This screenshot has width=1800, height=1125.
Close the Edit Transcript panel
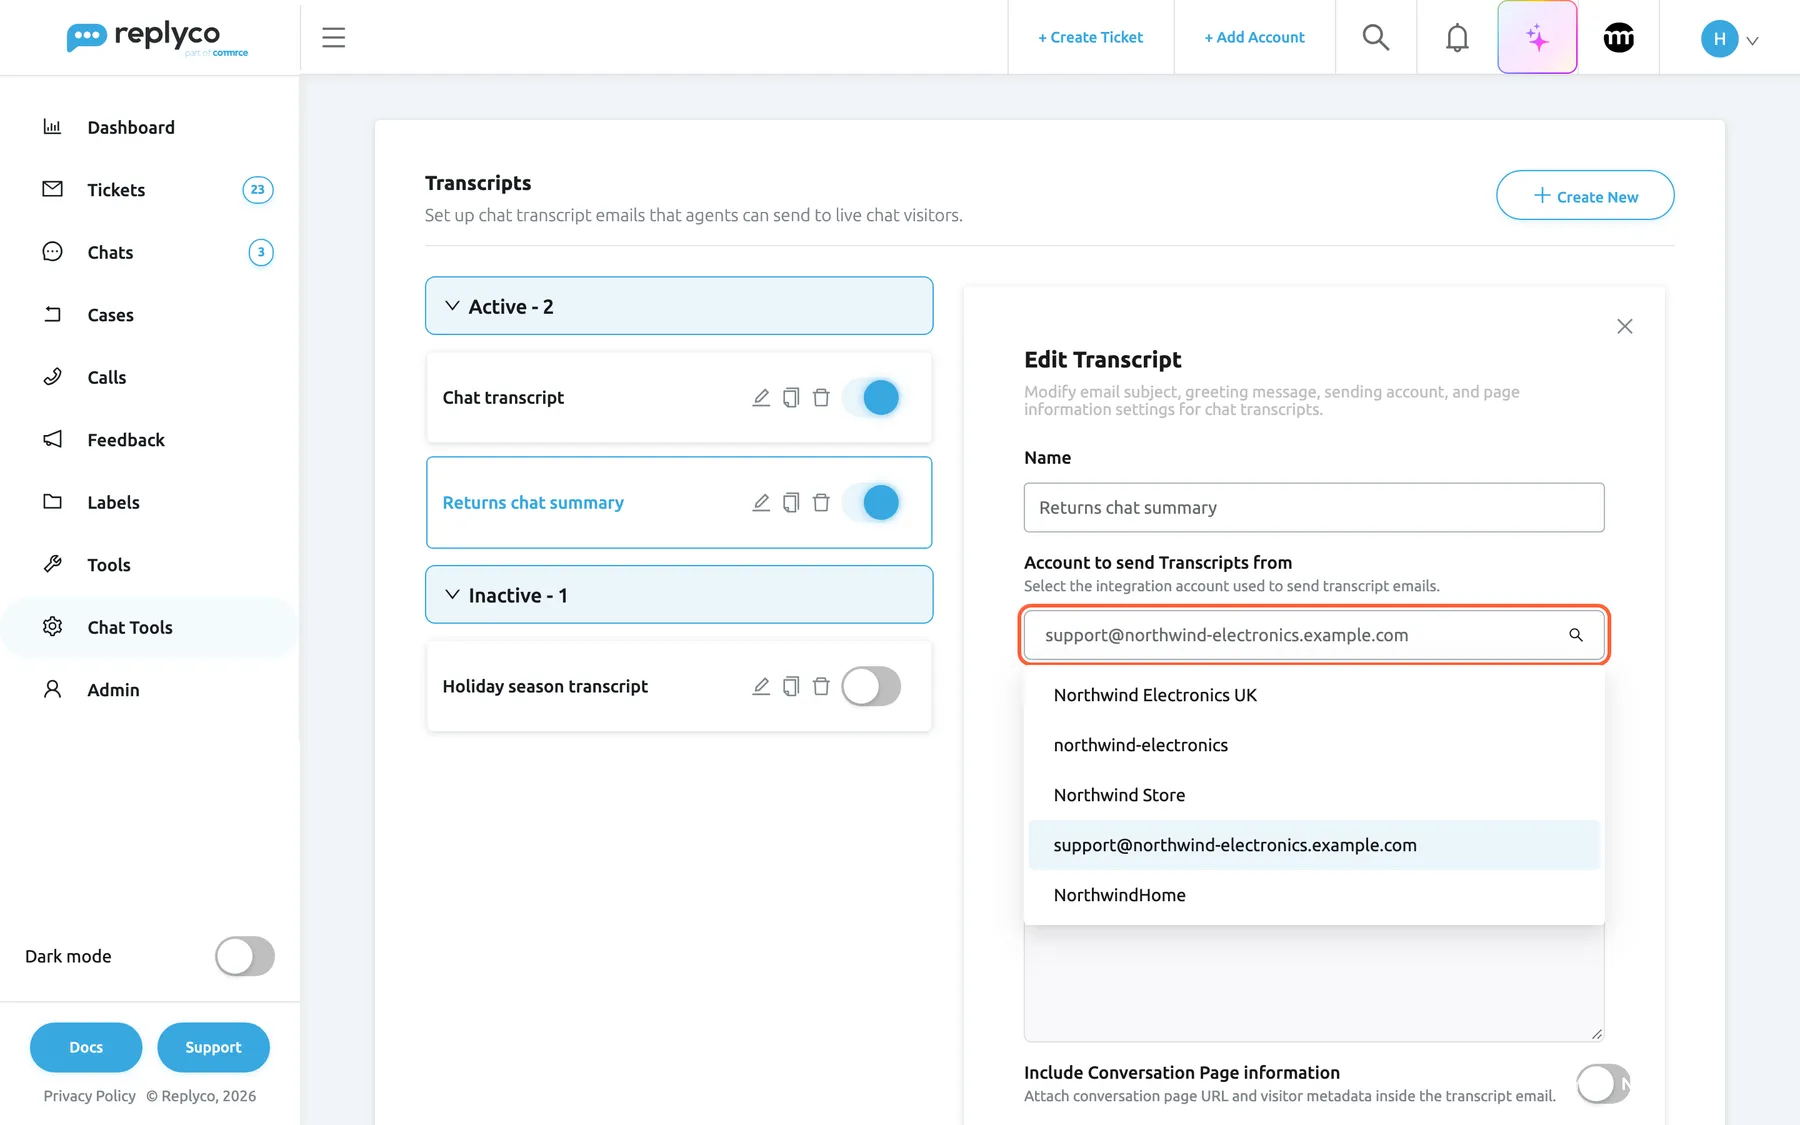1624,327
